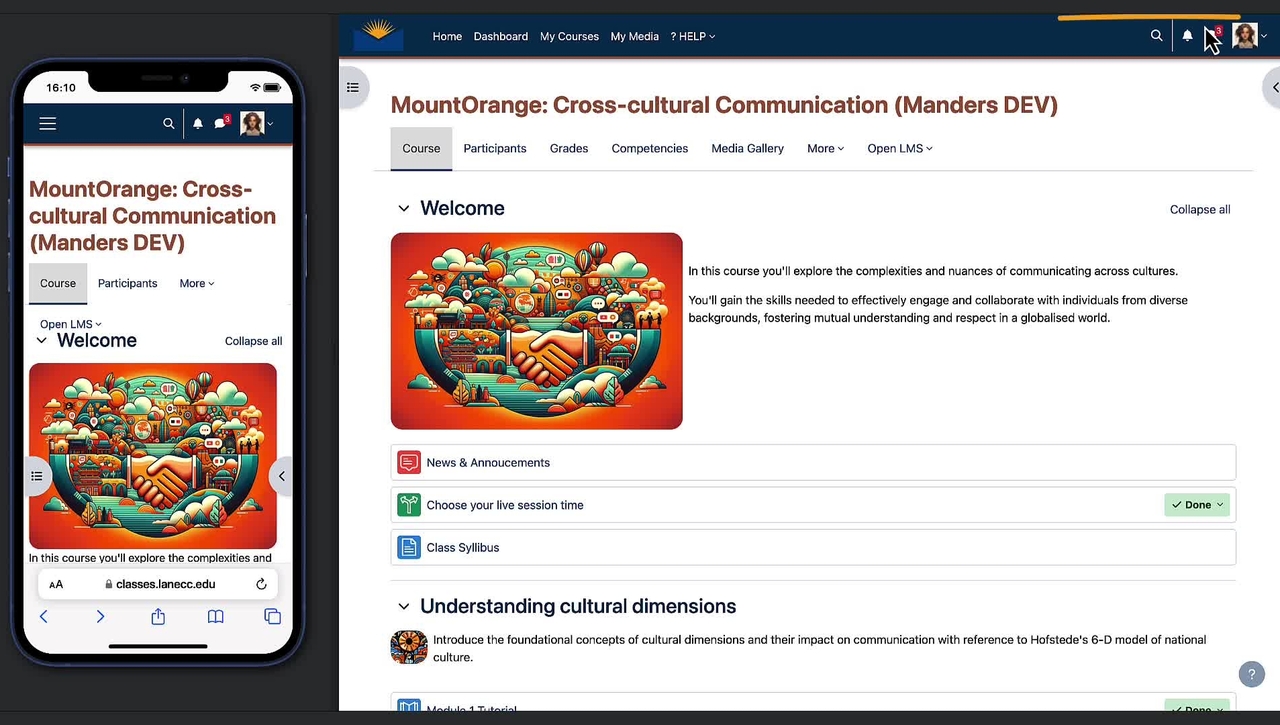This screenshot has width=1280, height=725.
Task: Tap notifications bell in phone header
Action: pos(198,124)
